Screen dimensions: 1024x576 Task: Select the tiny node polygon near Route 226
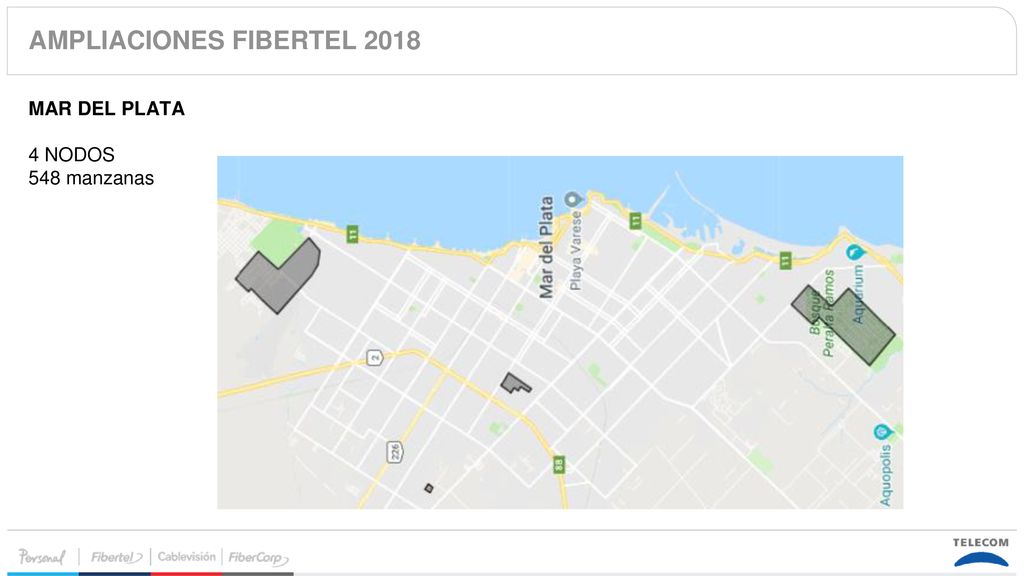coord(428,488)
